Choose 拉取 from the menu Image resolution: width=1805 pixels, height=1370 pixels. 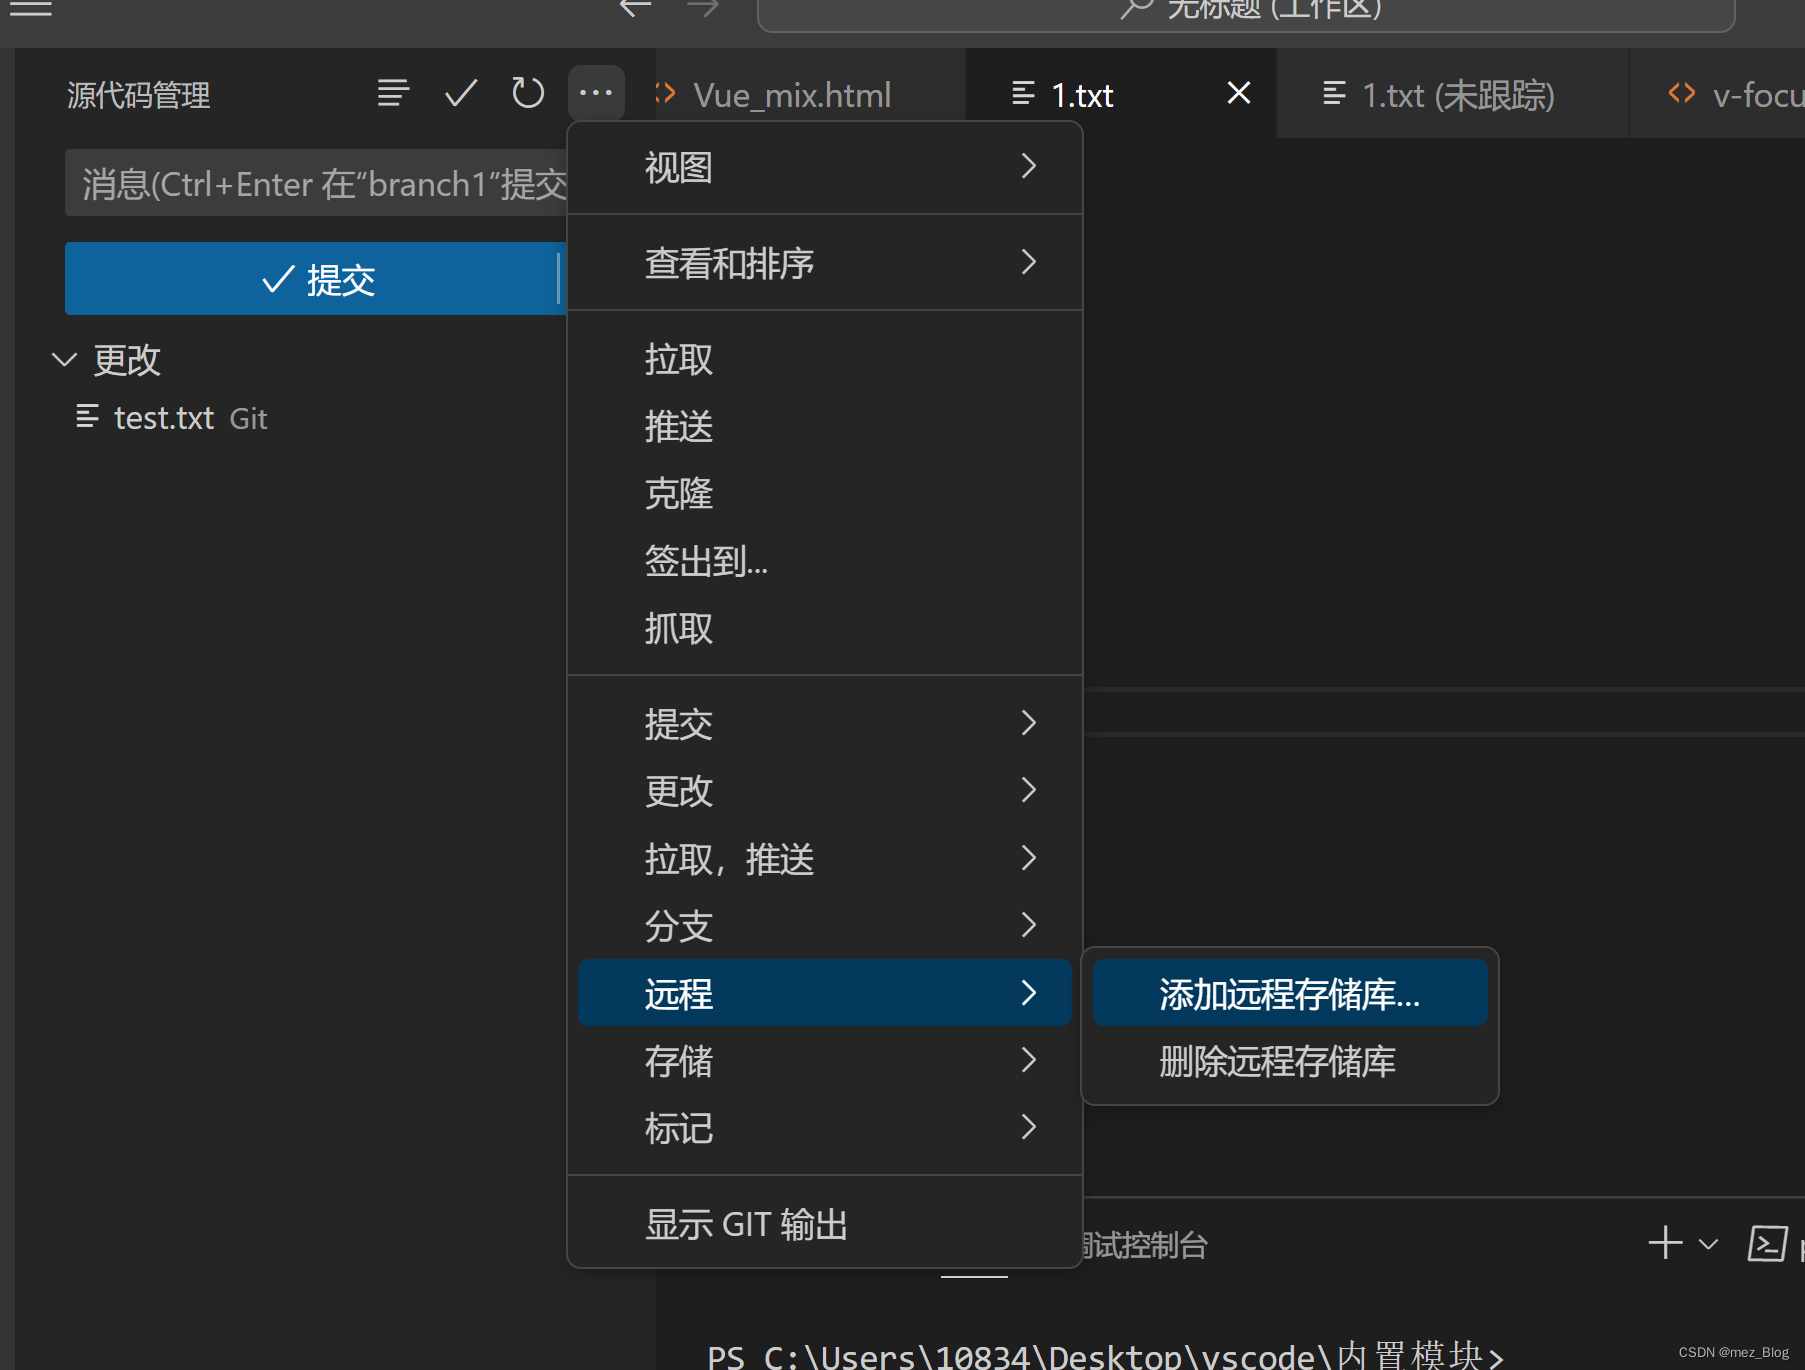click(x=825, y=359)
